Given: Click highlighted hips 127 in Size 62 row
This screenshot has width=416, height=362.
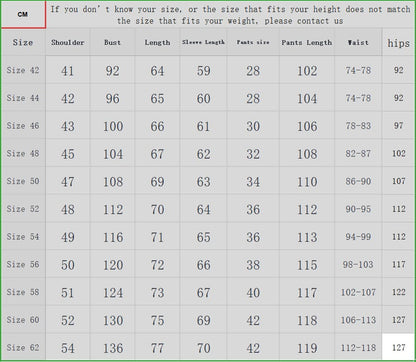Looking at the screenshot, I should click(x=399, y=348).
